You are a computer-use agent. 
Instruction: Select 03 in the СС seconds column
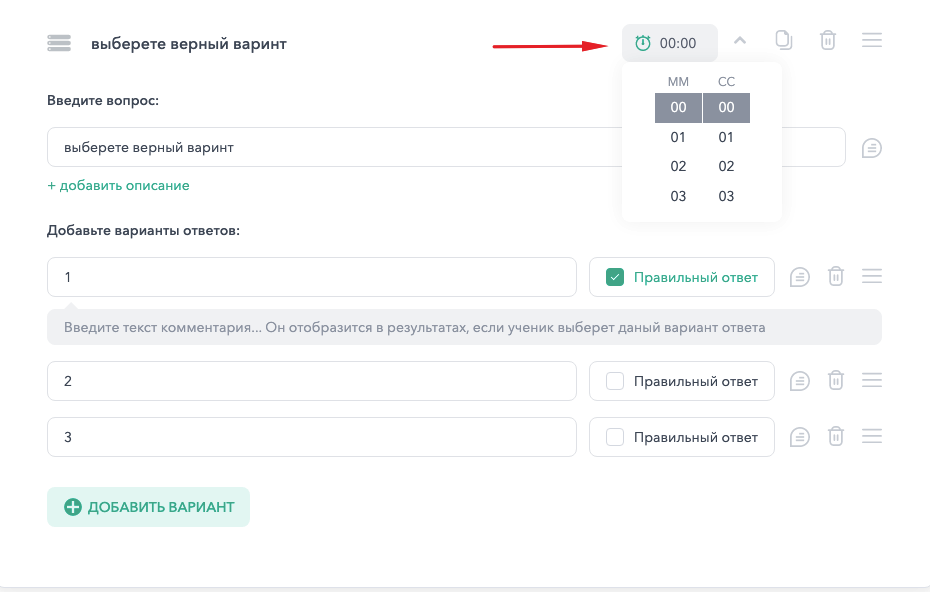(x=726, y=196)
